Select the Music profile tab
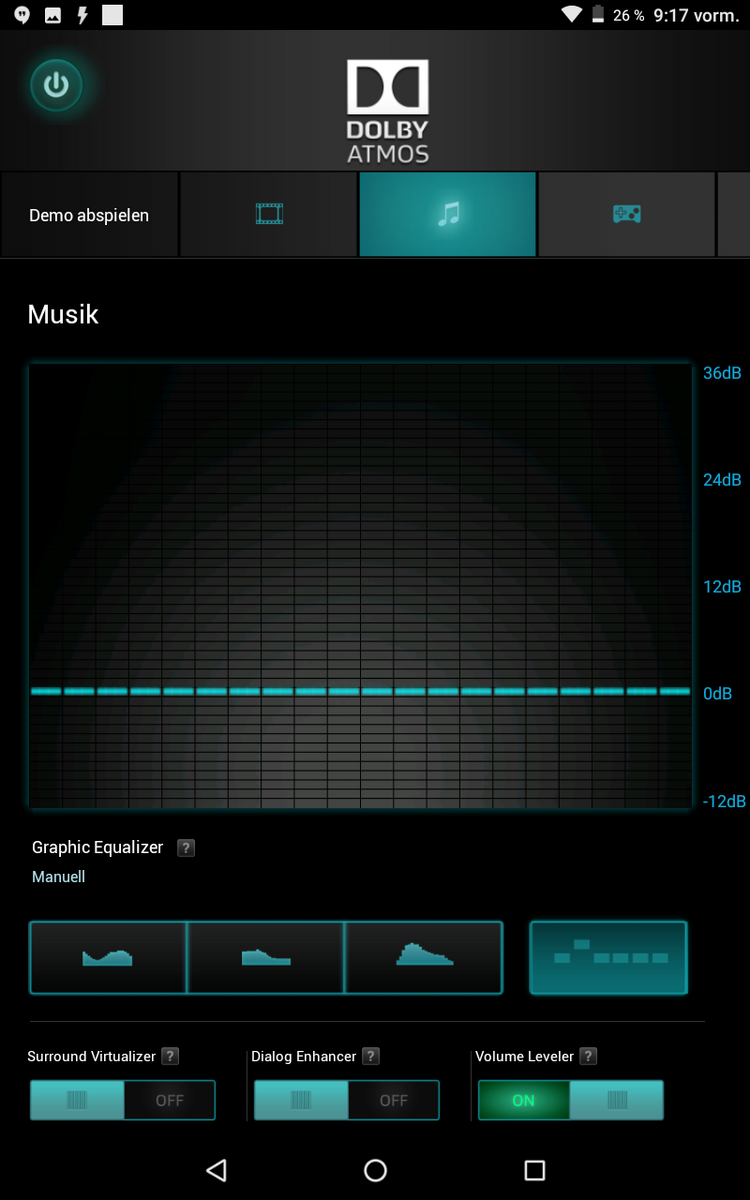The height and width of the screenshot is (1200, 750). pos(448,215)
